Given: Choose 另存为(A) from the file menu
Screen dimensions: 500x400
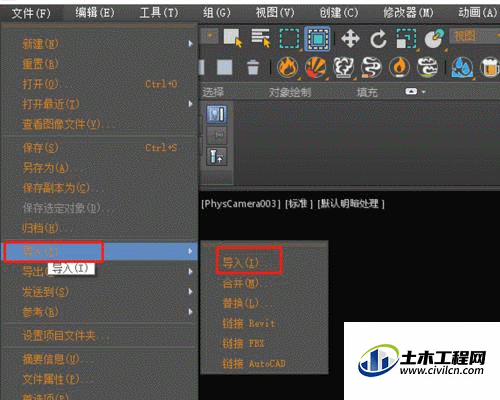Looking at the screenshot, I should click(x=99, y=168).
